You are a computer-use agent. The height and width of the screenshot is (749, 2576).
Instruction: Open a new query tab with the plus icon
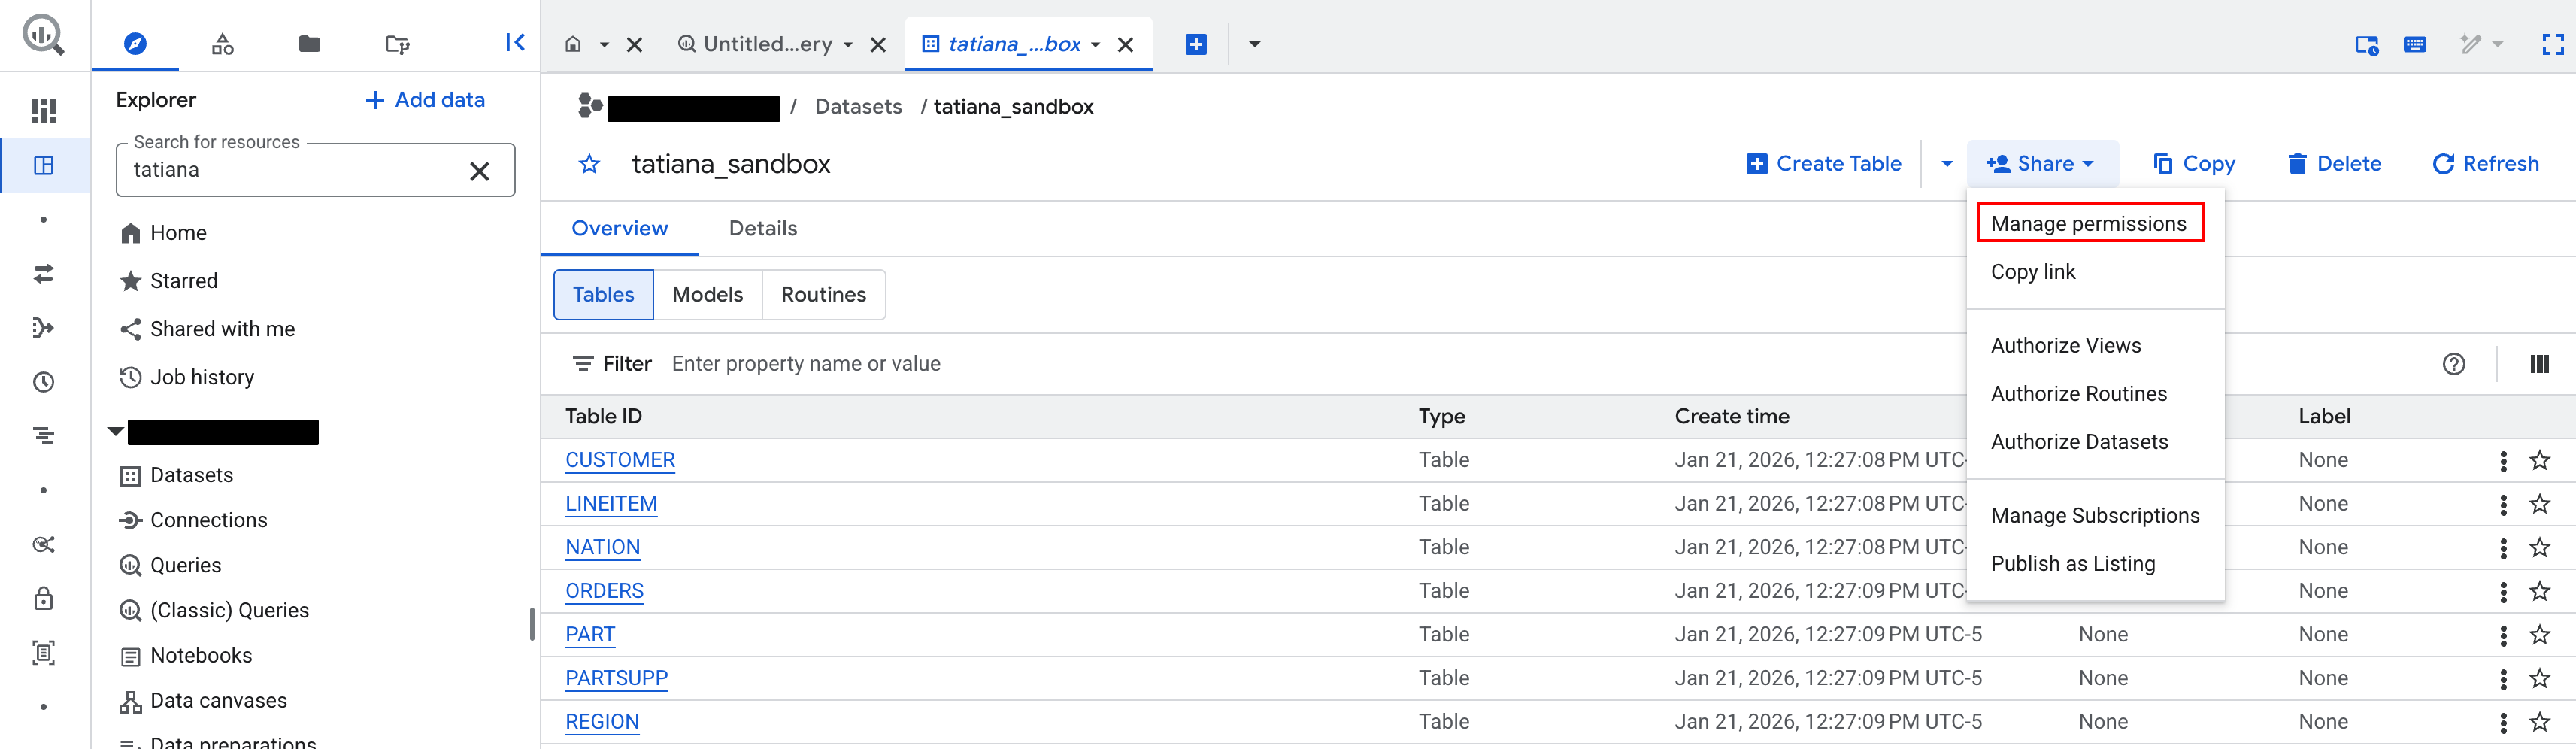pos(1196,44)
